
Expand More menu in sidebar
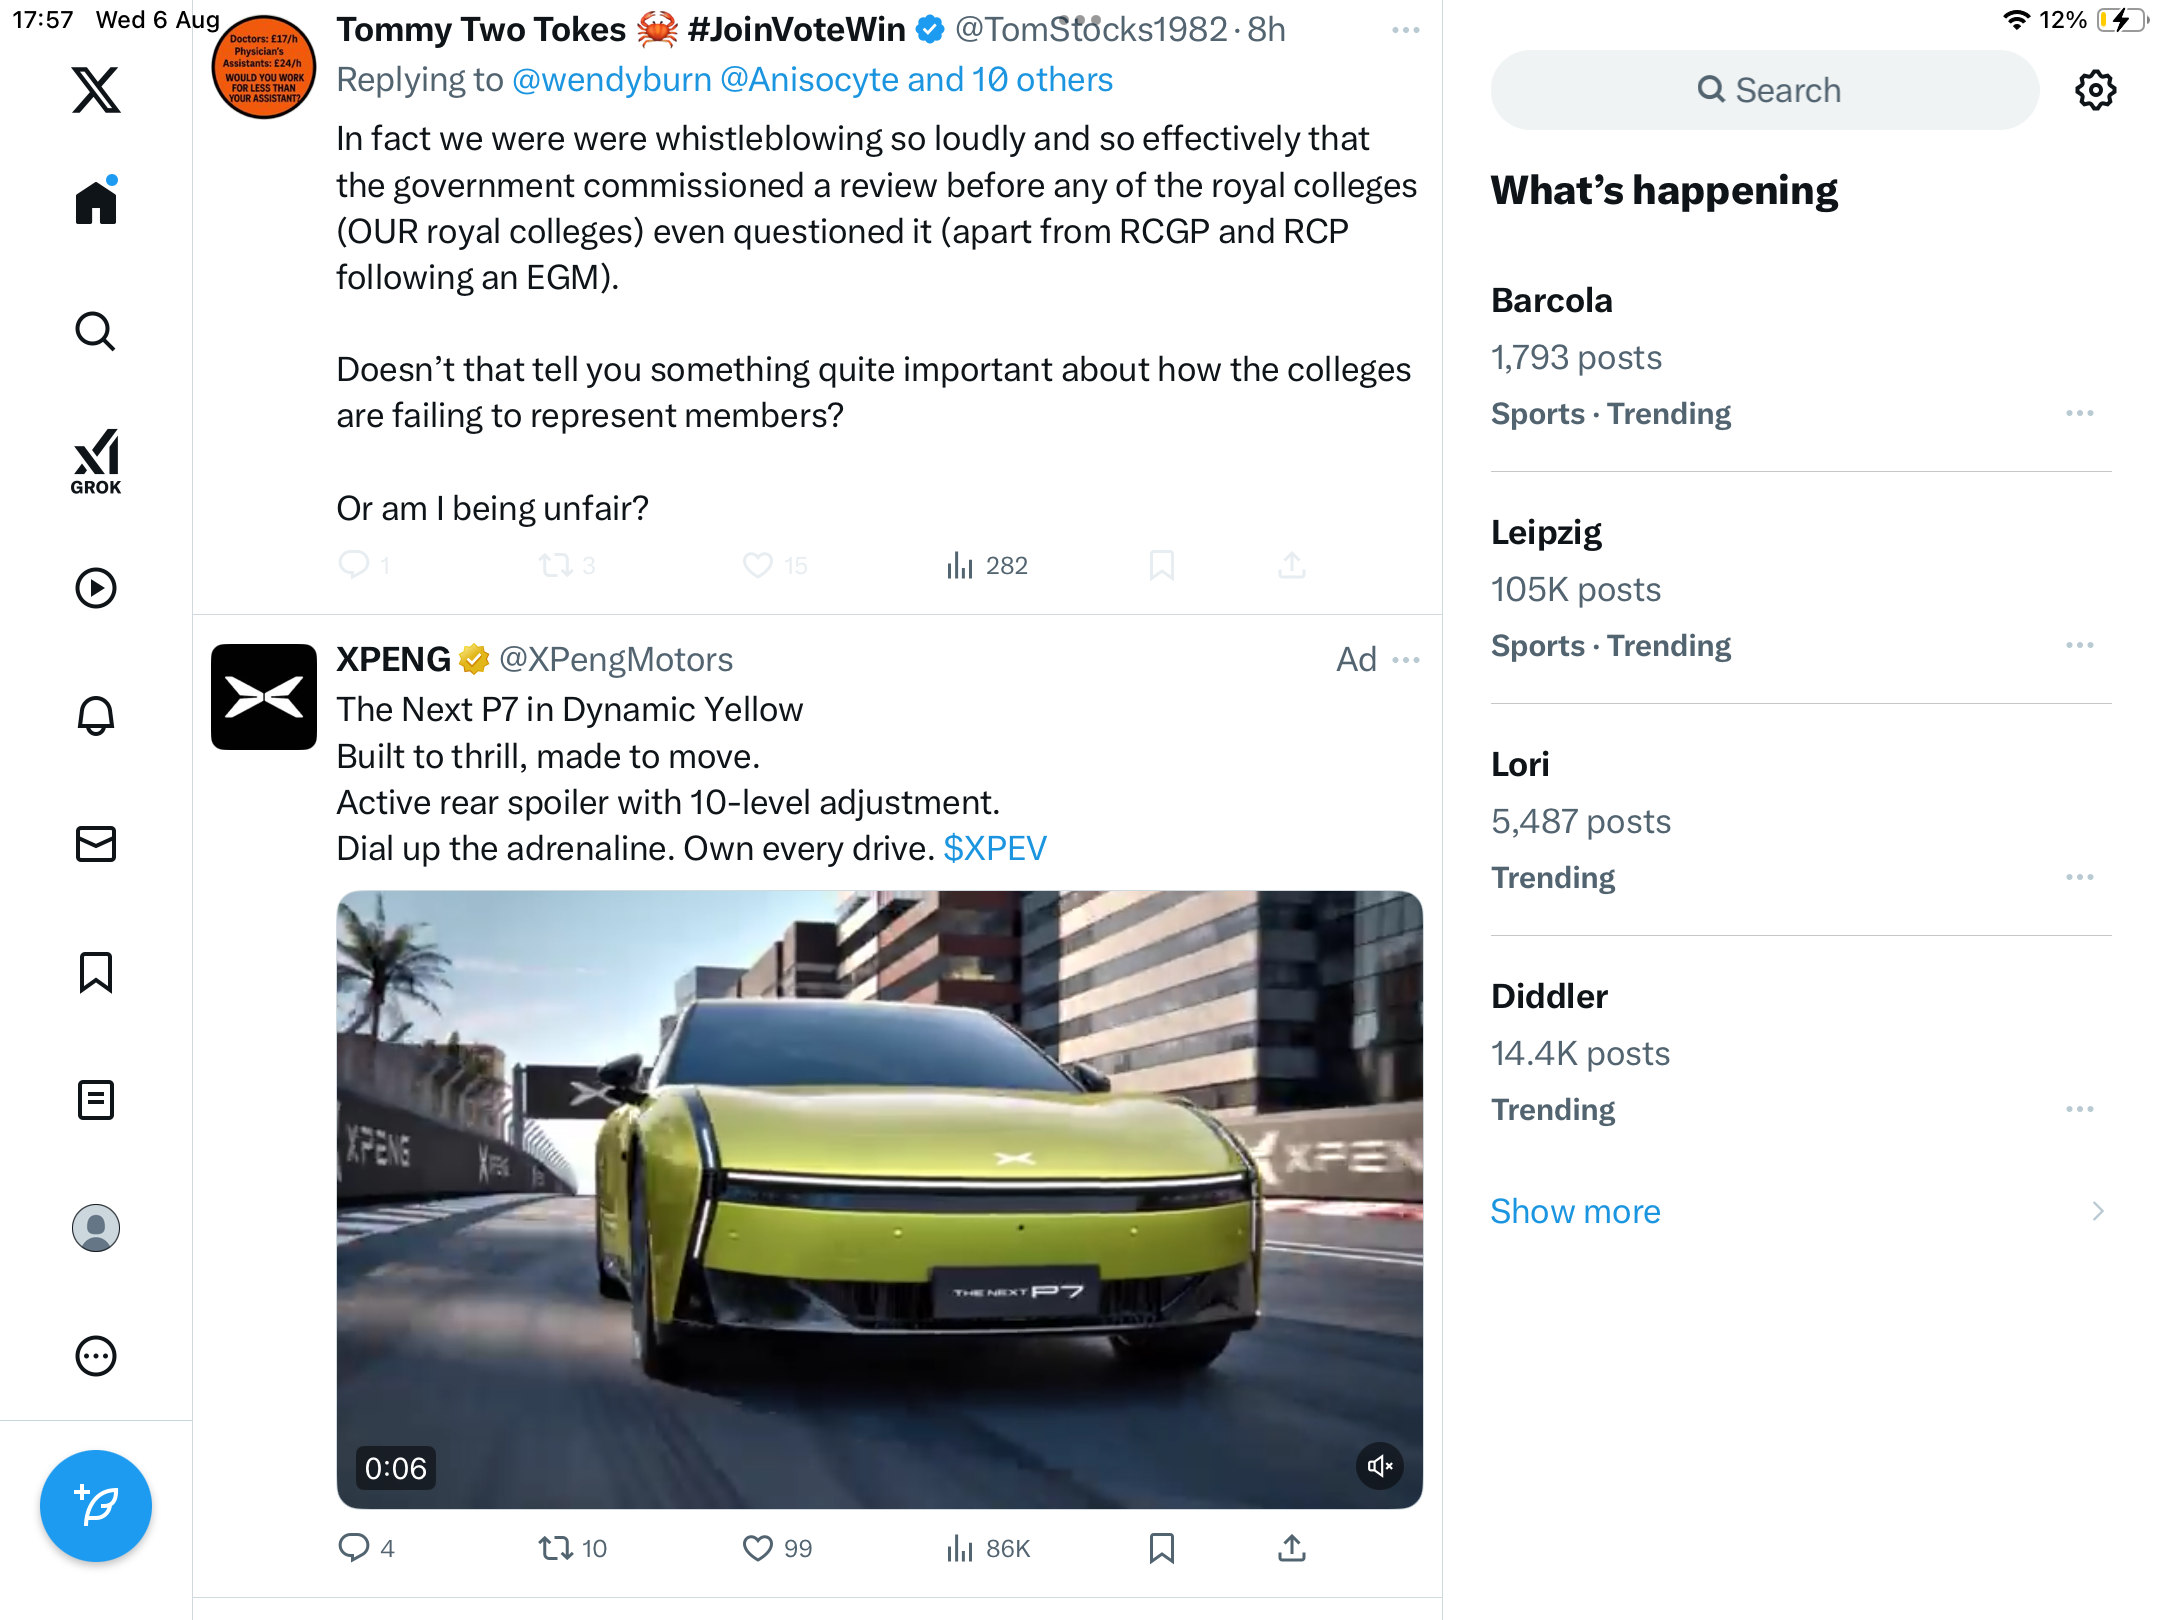[96, 1356]
